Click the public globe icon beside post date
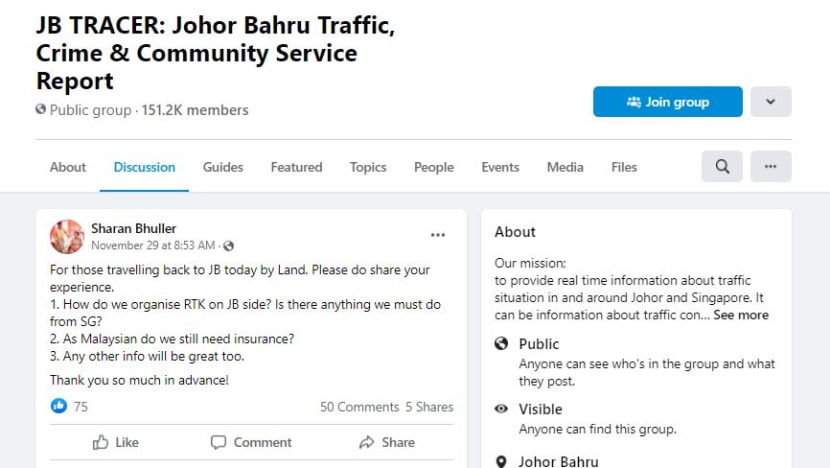The height and width of the screenshot is (468, 830). pos(229,246)
